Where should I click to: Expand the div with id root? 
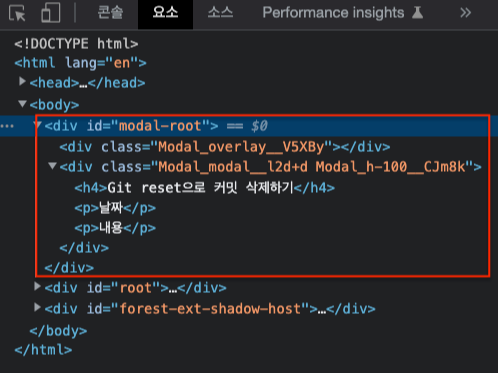(x=37, y=287)
